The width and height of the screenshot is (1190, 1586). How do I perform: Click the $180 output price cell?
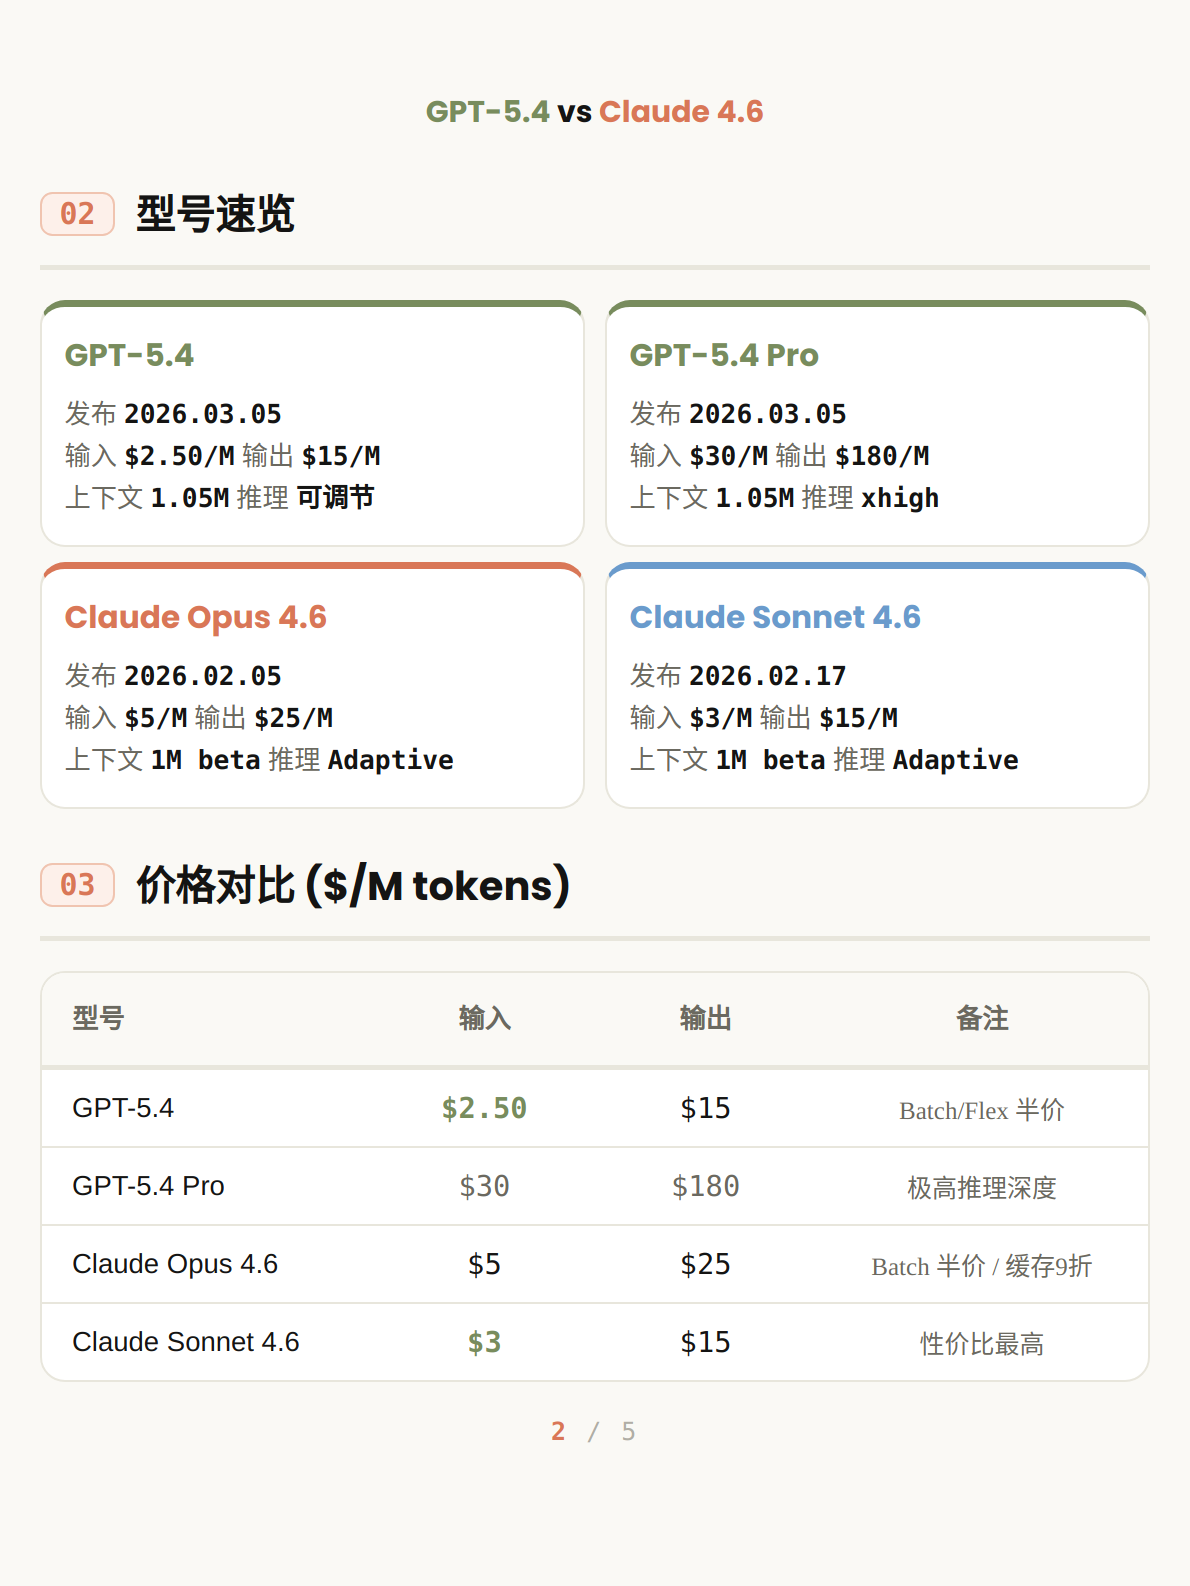[706, 1186]
